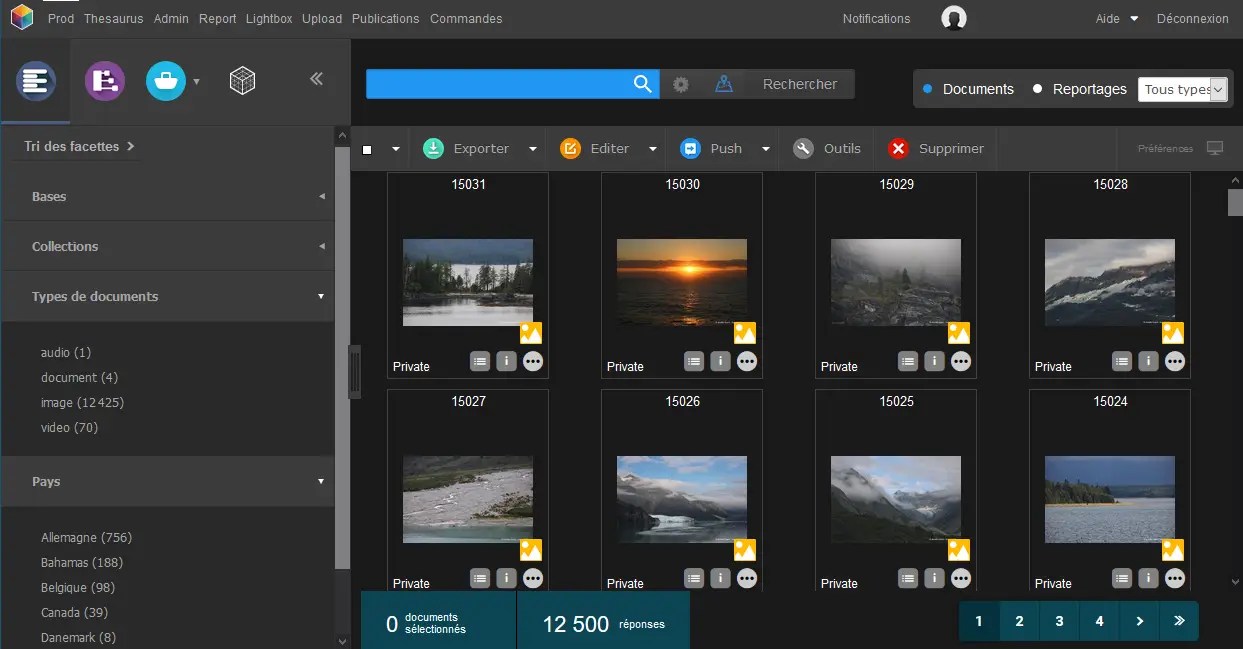Screen dimensions: 1243x649
Task: Open the Tous types dropdown
Action: [1183, 89]
